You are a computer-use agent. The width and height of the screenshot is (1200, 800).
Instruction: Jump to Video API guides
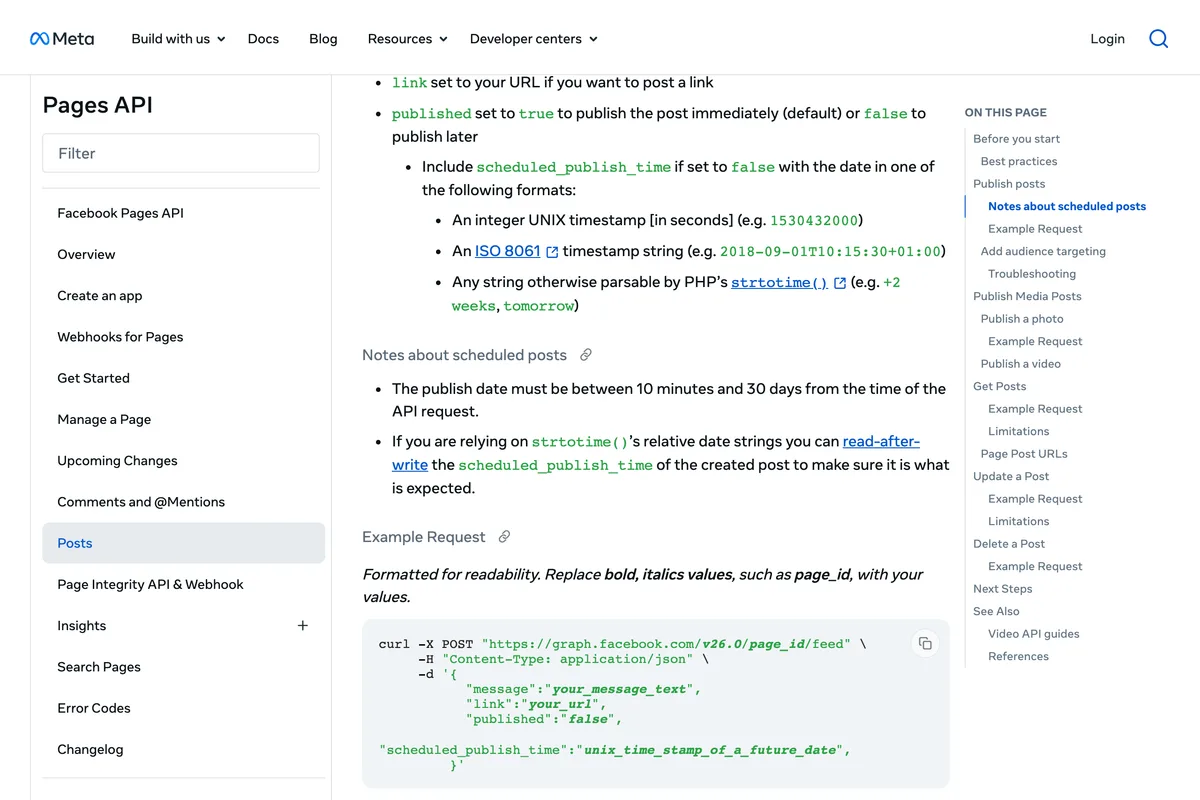point(1034,634)
